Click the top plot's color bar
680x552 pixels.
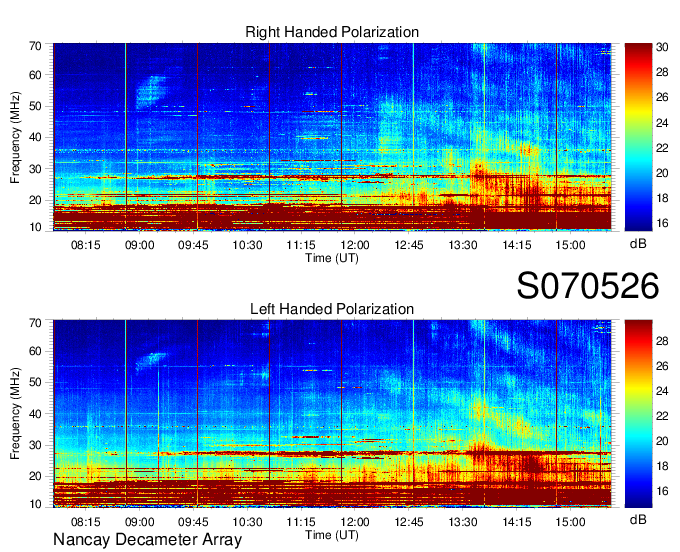tap(638, 137)
